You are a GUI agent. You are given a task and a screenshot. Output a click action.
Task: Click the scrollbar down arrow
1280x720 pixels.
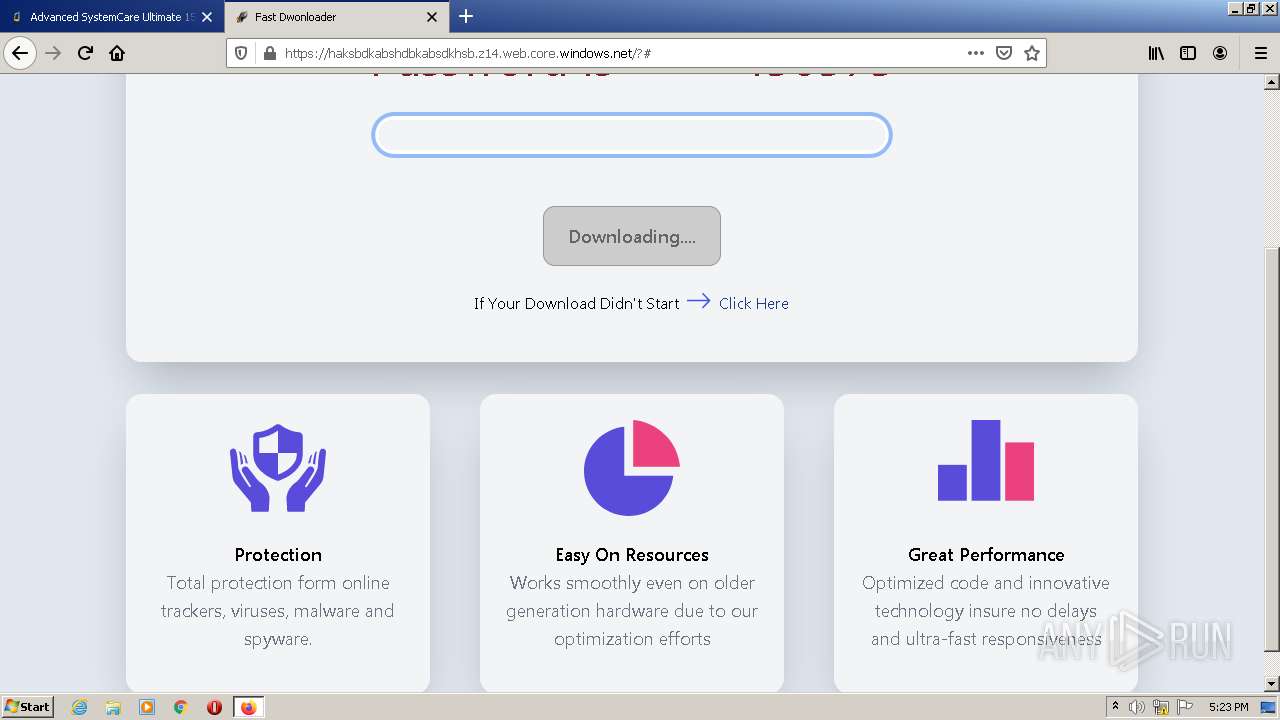(x=1272, y=684)
